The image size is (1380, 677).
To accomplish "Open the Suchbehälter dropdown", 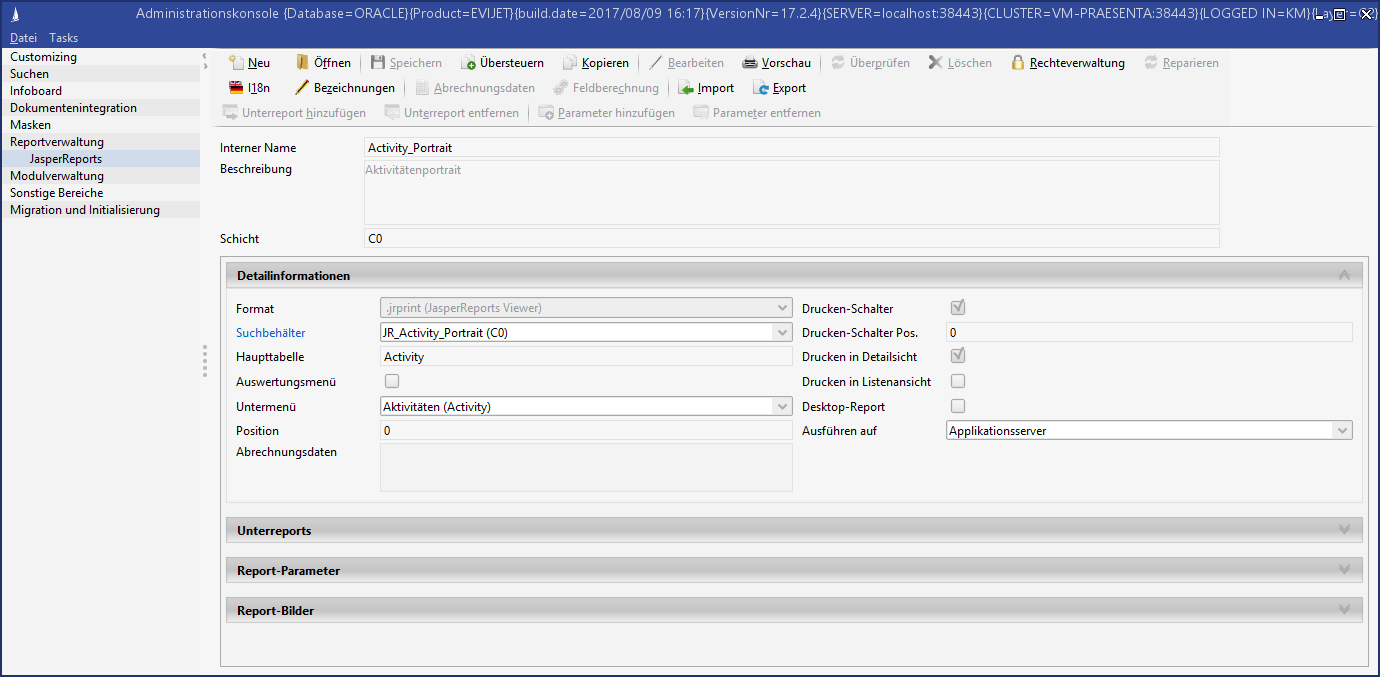I will [782, 333].
